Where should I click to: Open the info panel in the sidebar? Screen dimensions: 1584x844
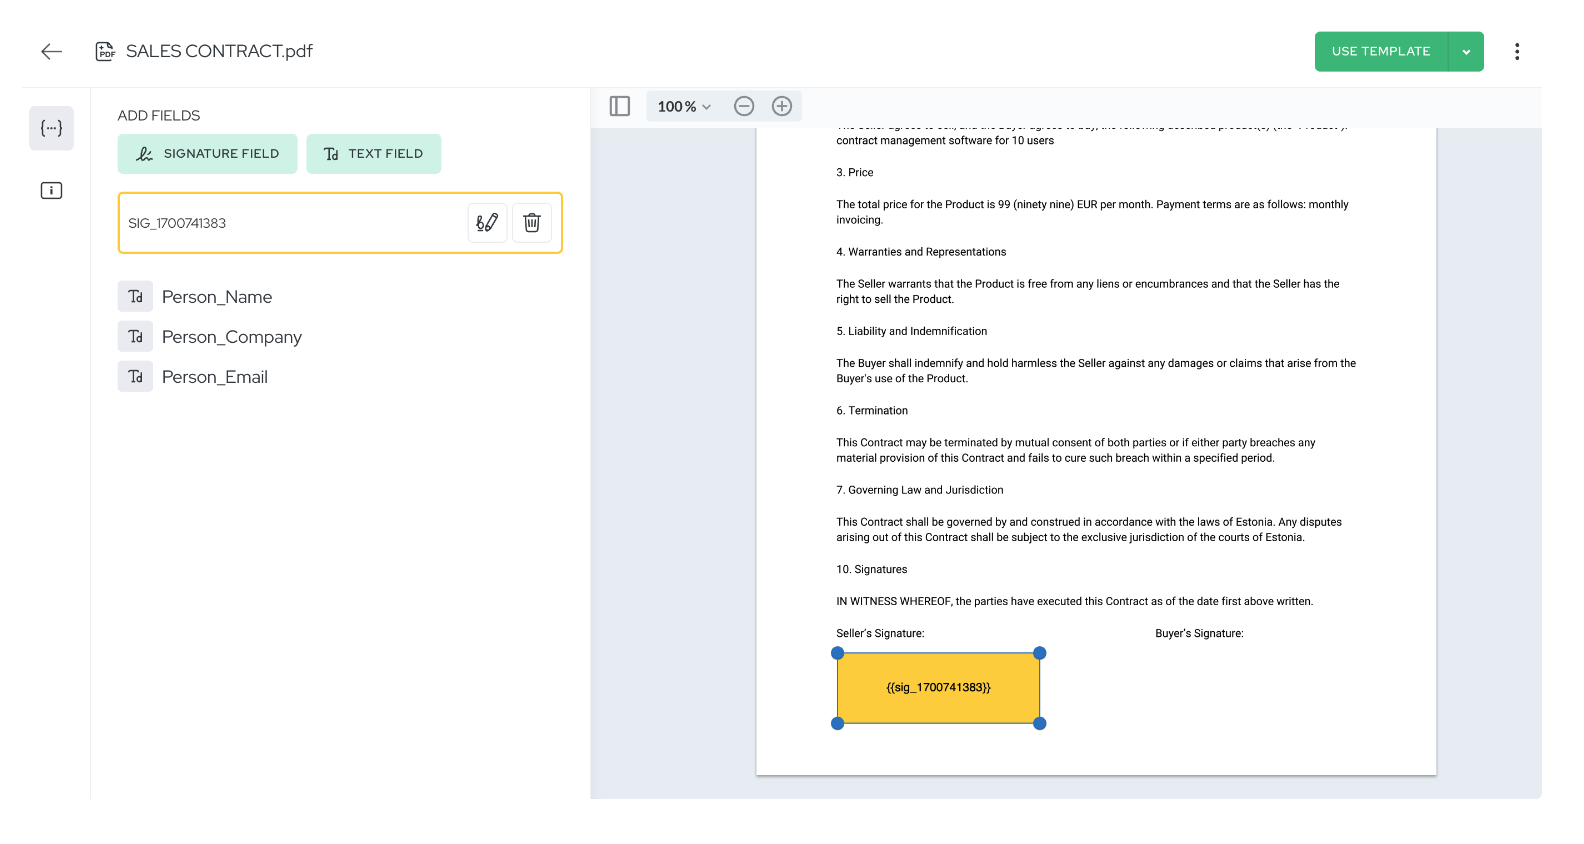tap(51, 190)
